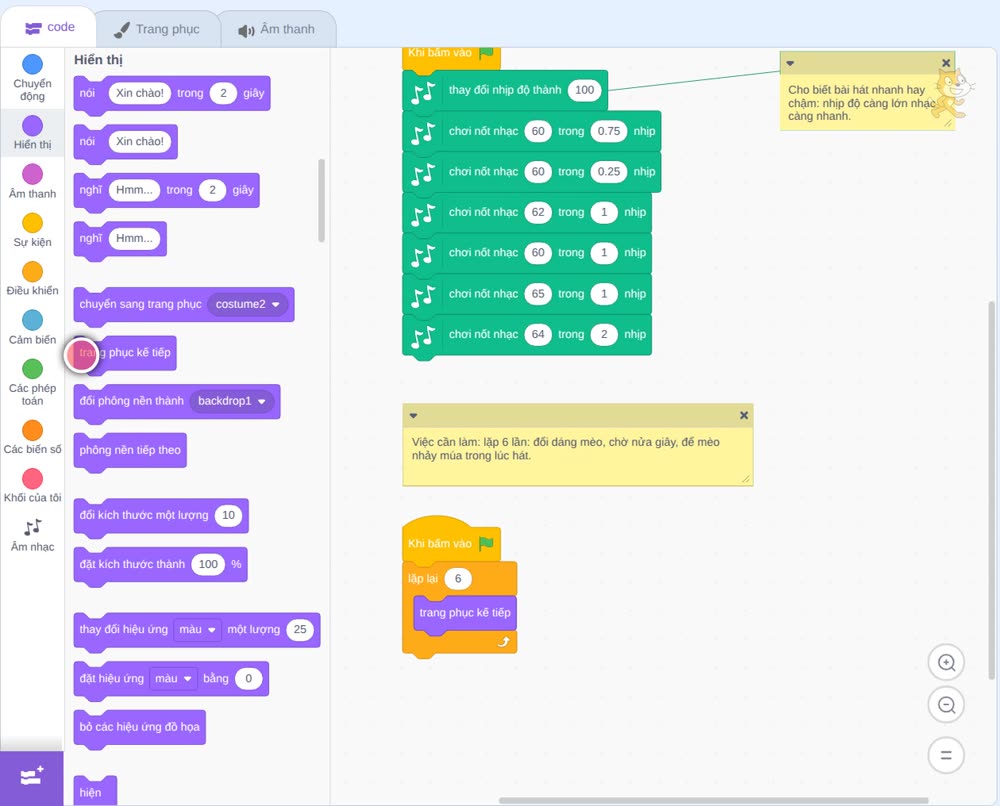Click the 'bỏ các hiệu ứng đồ họa' block
The width and height of the screenshot is (1000, 806).
click(140, 728)
